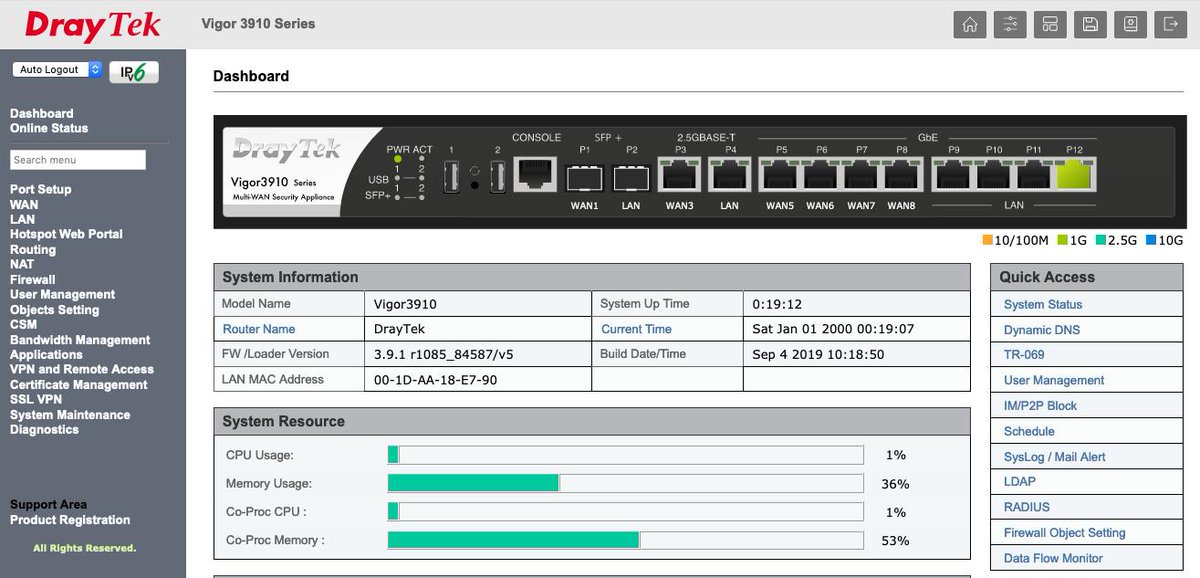Open the settings sliders icon
Viewport: 1200px width, 578px height.
point(1009,25)
